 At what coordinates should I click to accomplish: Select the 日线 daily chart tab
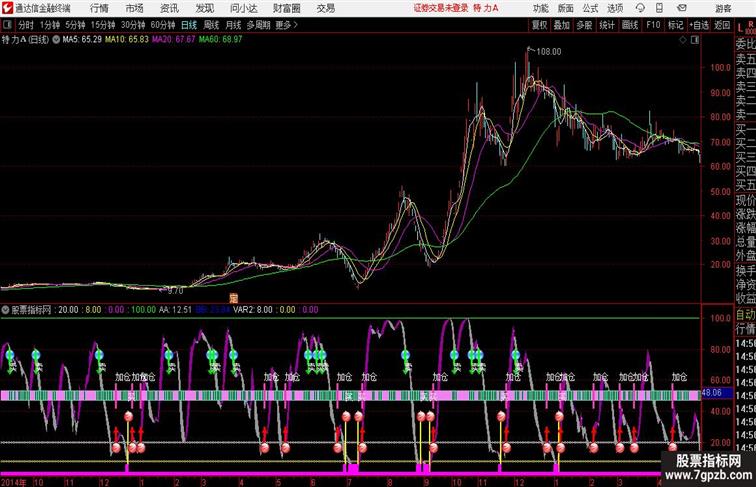pos(189,25)
